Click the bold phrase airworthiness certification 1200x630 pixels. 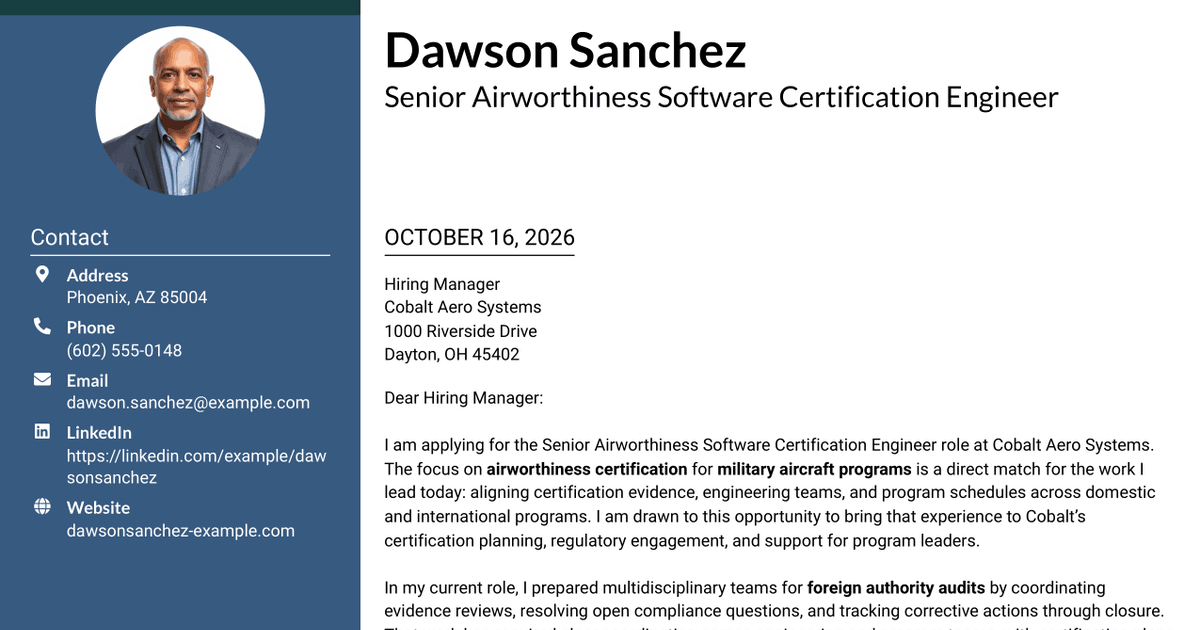click(587, 469)
